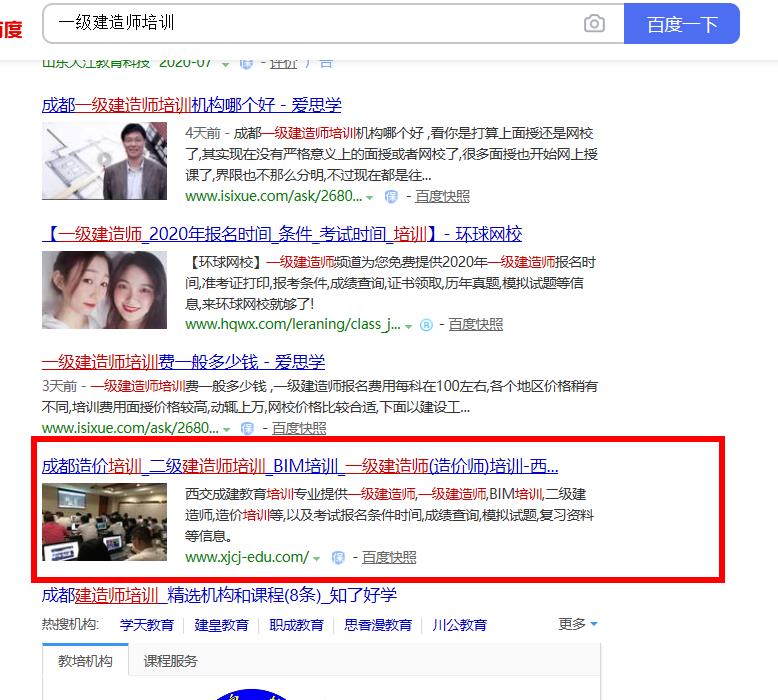This screenshot has height=700, width=778.
Task: Click the camera image search icon
Action: point(594,24)
